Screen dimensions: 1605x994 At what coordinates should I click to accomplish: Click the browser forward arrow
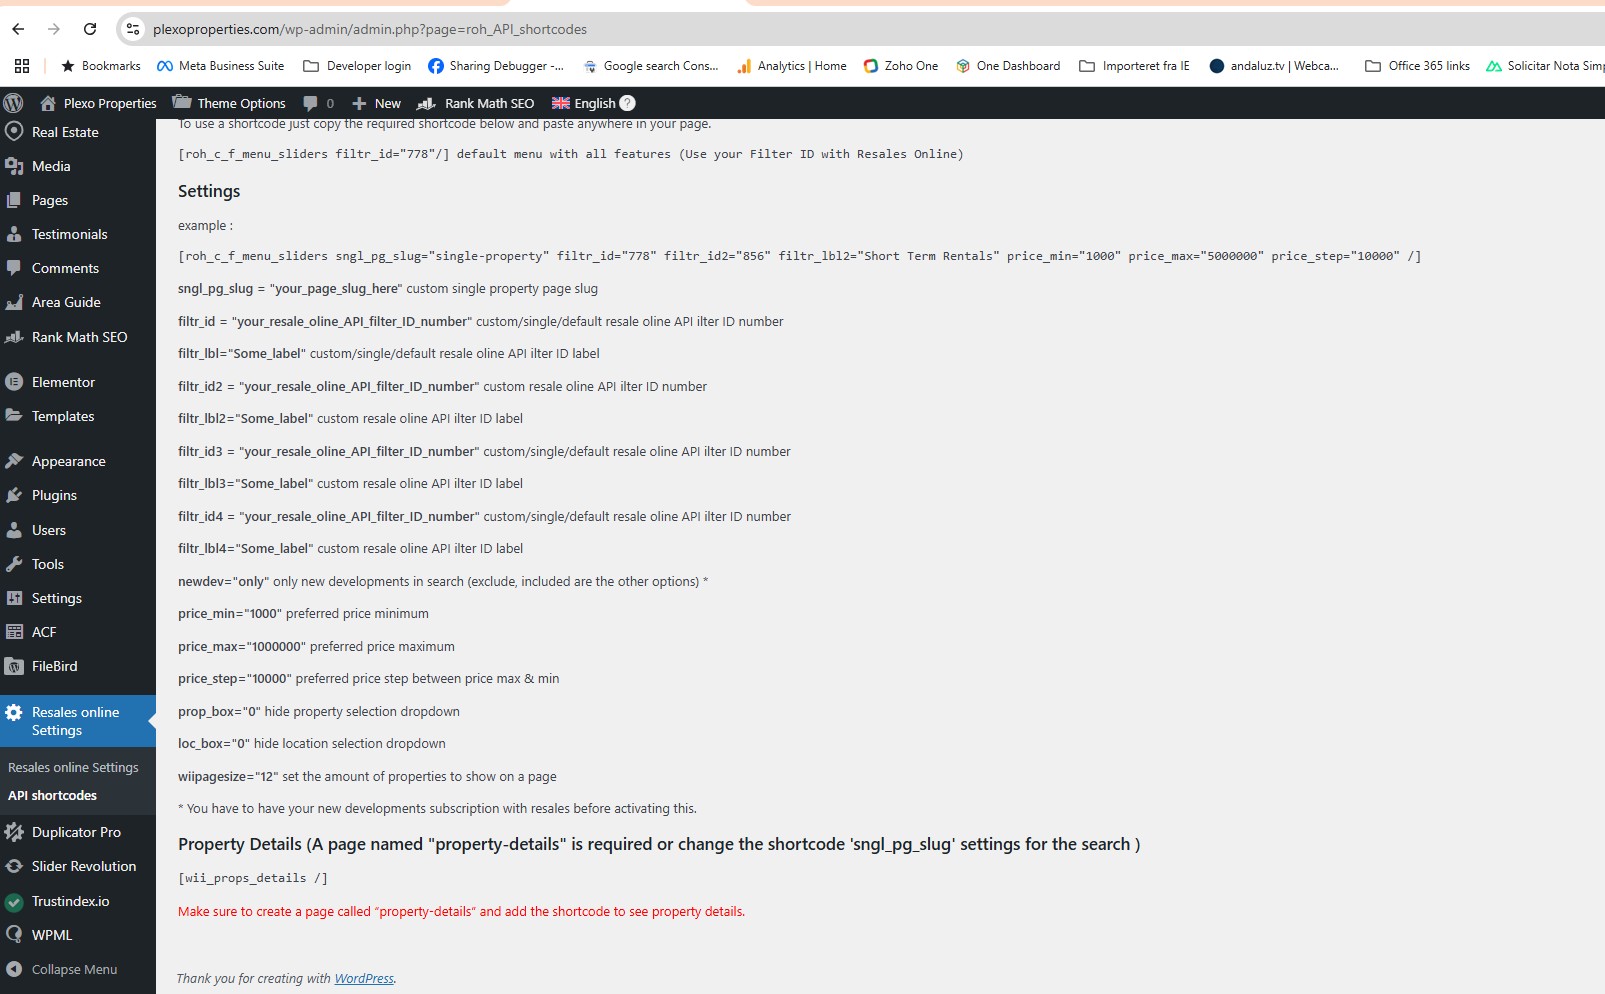(x=54, y=29)
